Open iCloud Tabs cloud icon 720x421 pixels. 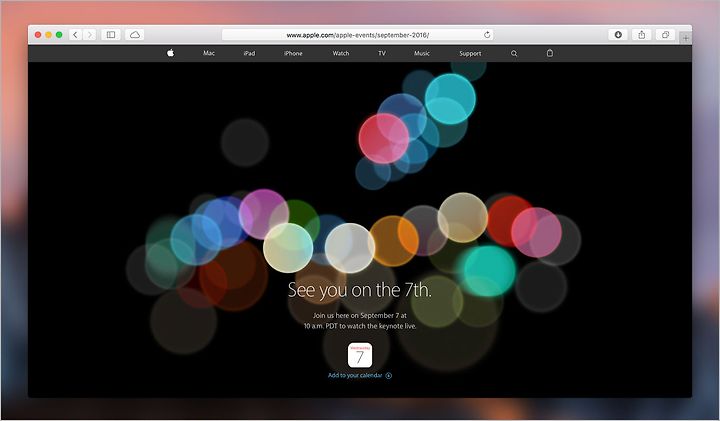pos(135,34)
